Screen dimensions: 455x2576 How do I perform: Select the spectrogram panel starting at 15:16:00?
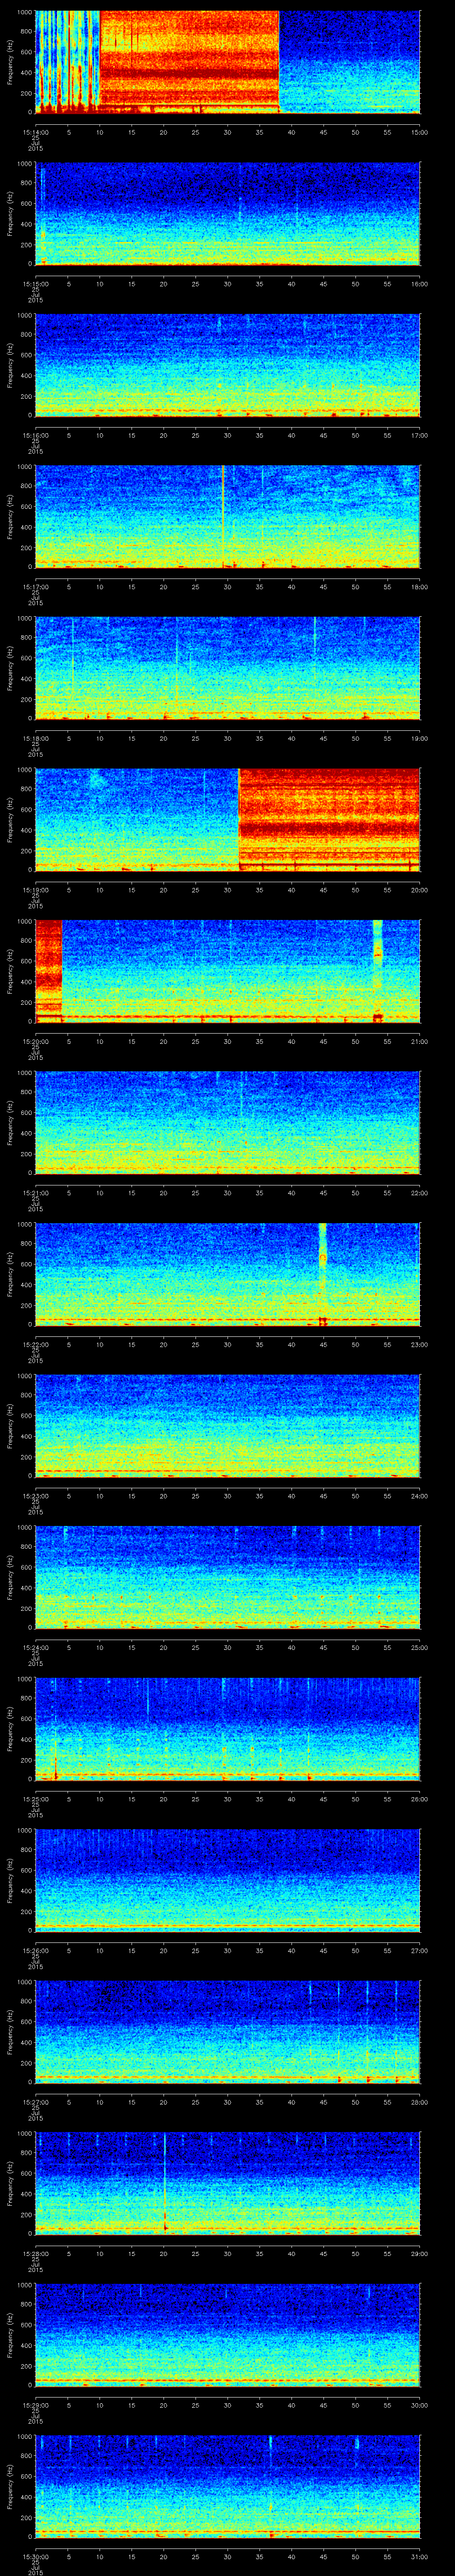(x=228, y=365)
